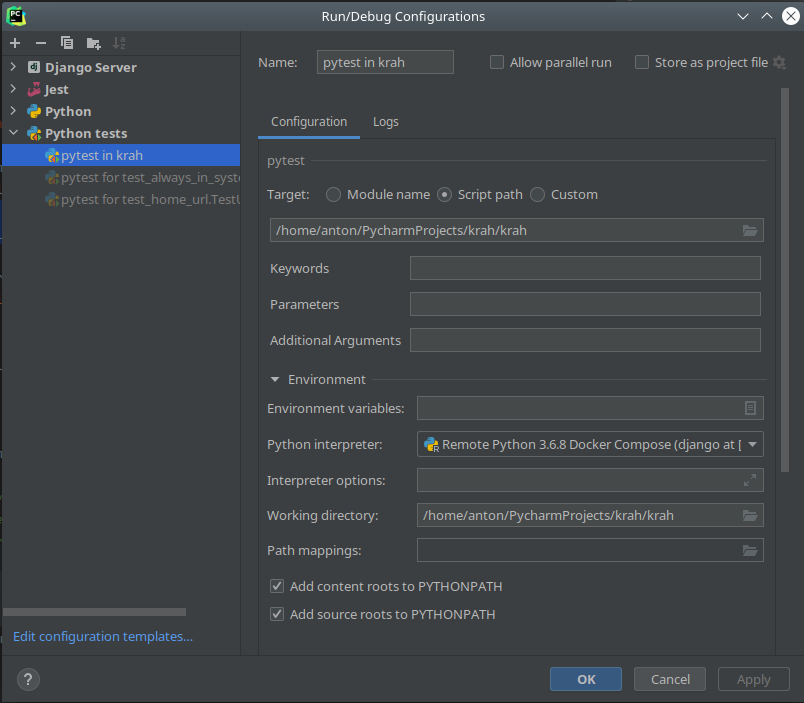
Task: Remove the selected configuration
Action: tap(41, 43)
